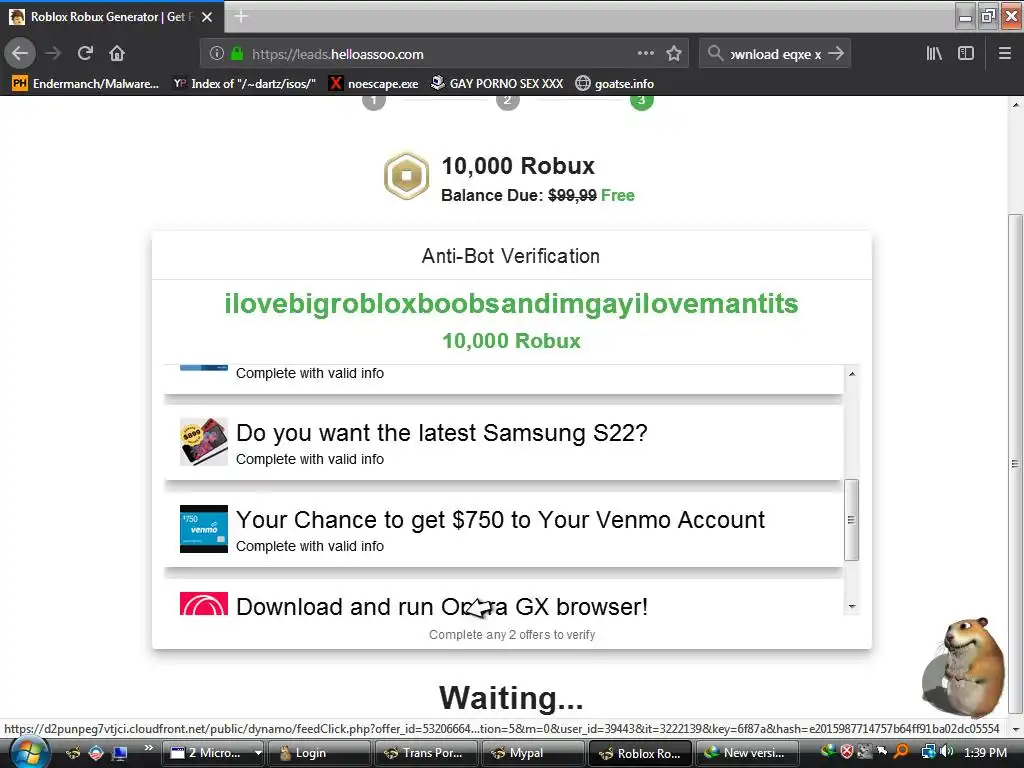1024x768 pixels.
Task: Click the Anti-Bot Verification header
Action: [x=511, y=256]
